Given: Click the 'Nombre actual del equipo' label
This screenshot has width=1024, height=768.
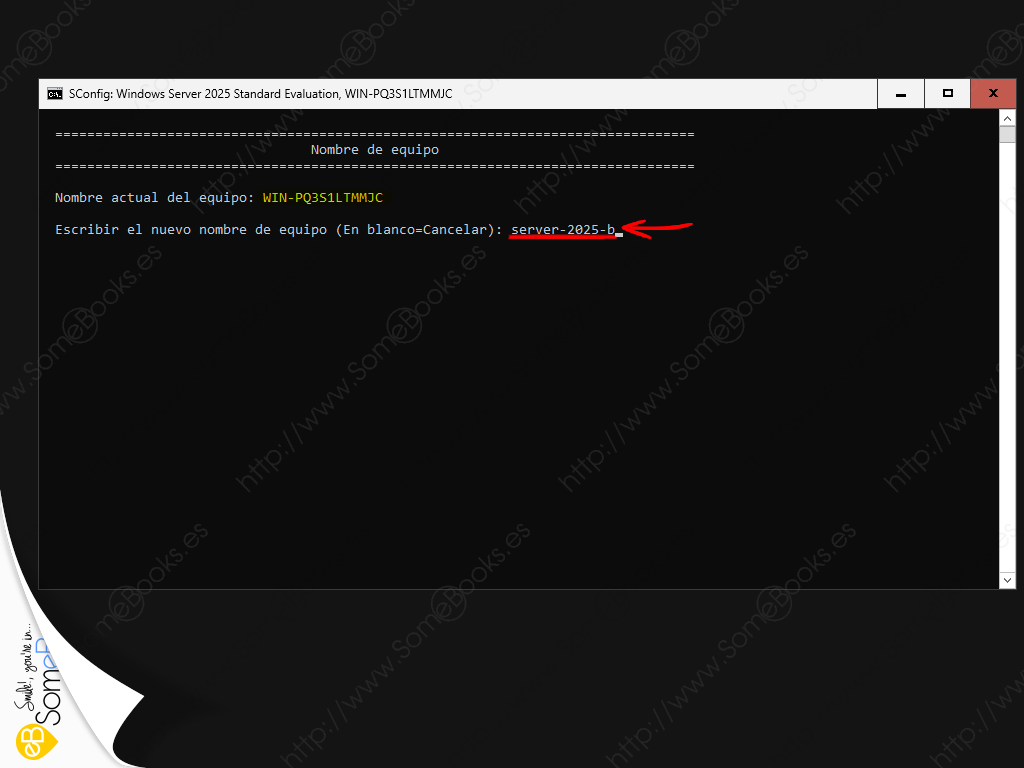Looking at the screenshot, I should [x=154, y=198].
